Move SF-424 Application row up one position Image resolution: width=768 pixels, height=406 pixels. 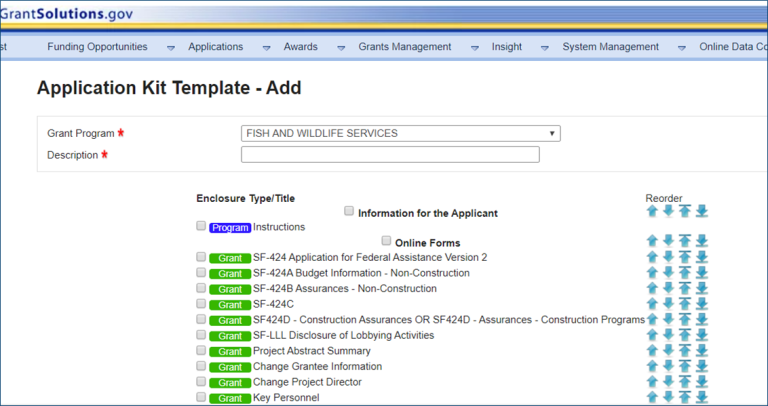point(652,257)
